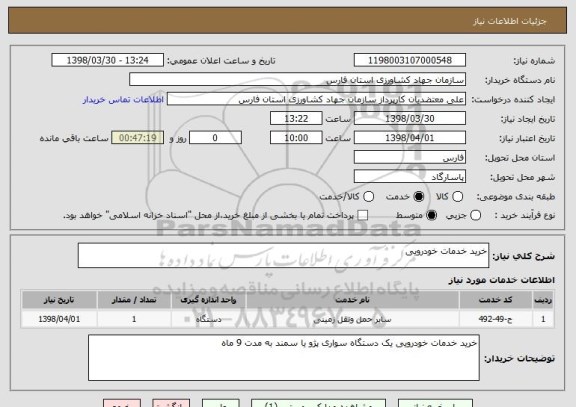576x407 pixels.
Task: Click the need number field 1198003107000548
Action: click(410, 60)
